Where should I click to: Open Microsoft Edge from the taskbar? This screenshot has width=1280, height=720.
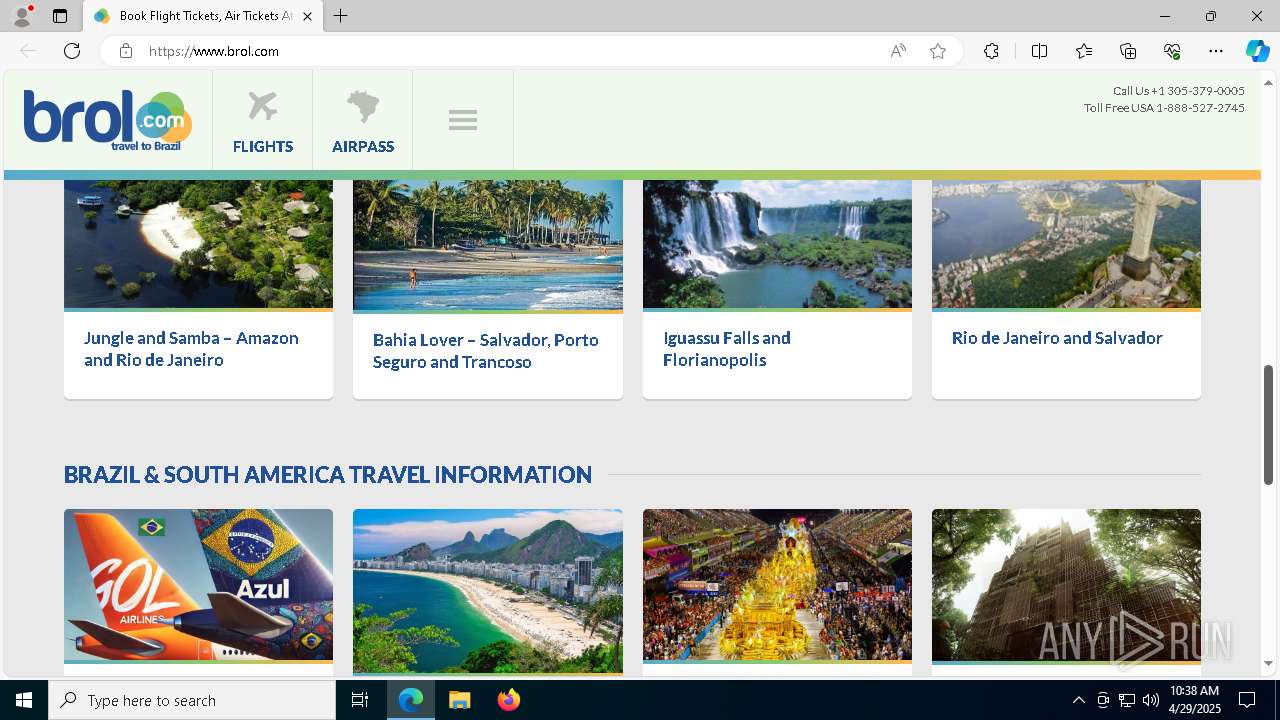click(x=411, y=700)
